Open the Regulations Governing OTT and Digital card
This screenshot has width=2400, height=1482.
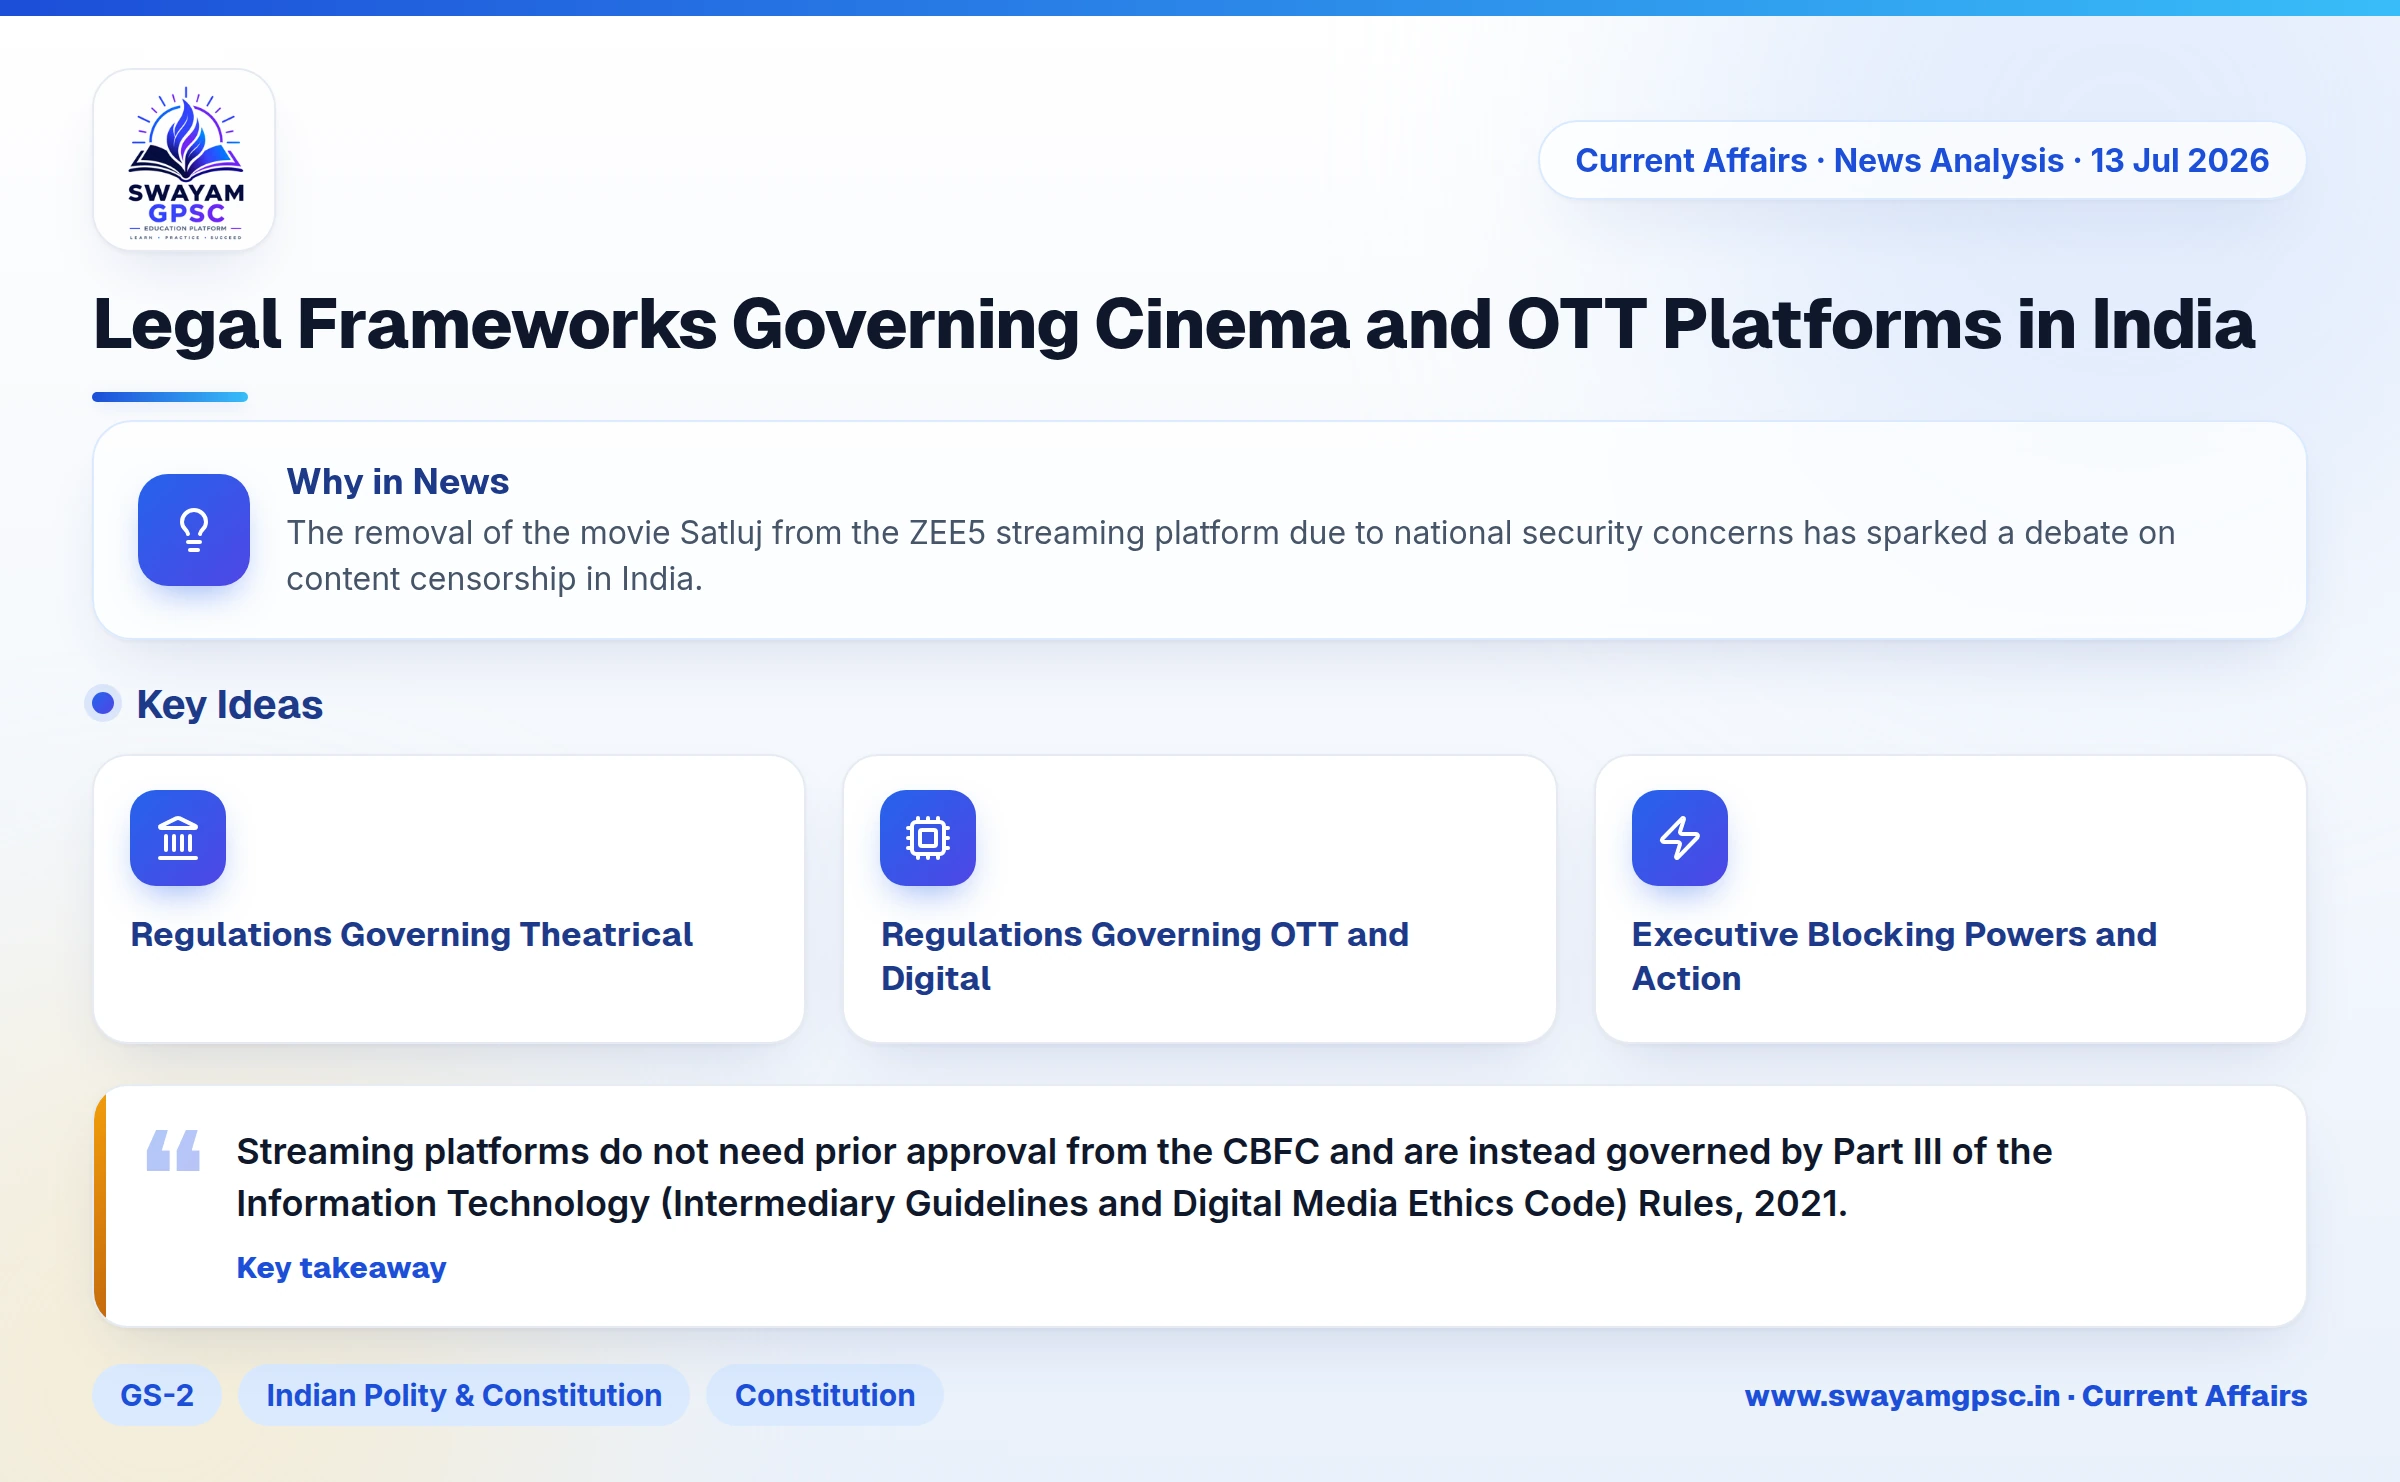(x=1200, y=899)
